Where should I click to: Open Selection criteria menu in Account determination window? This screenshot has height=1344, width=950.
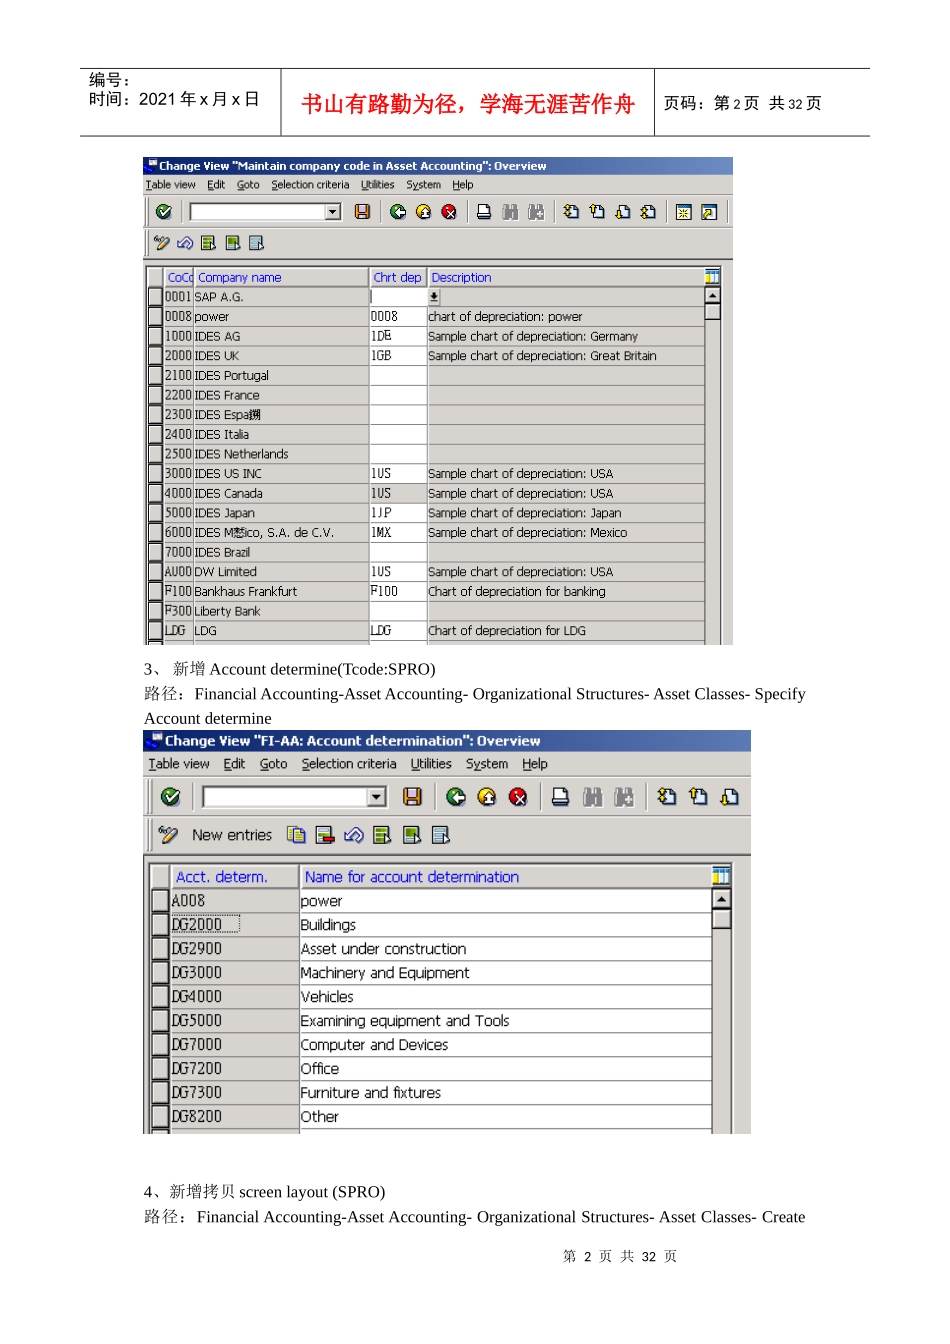pos(348,764)
